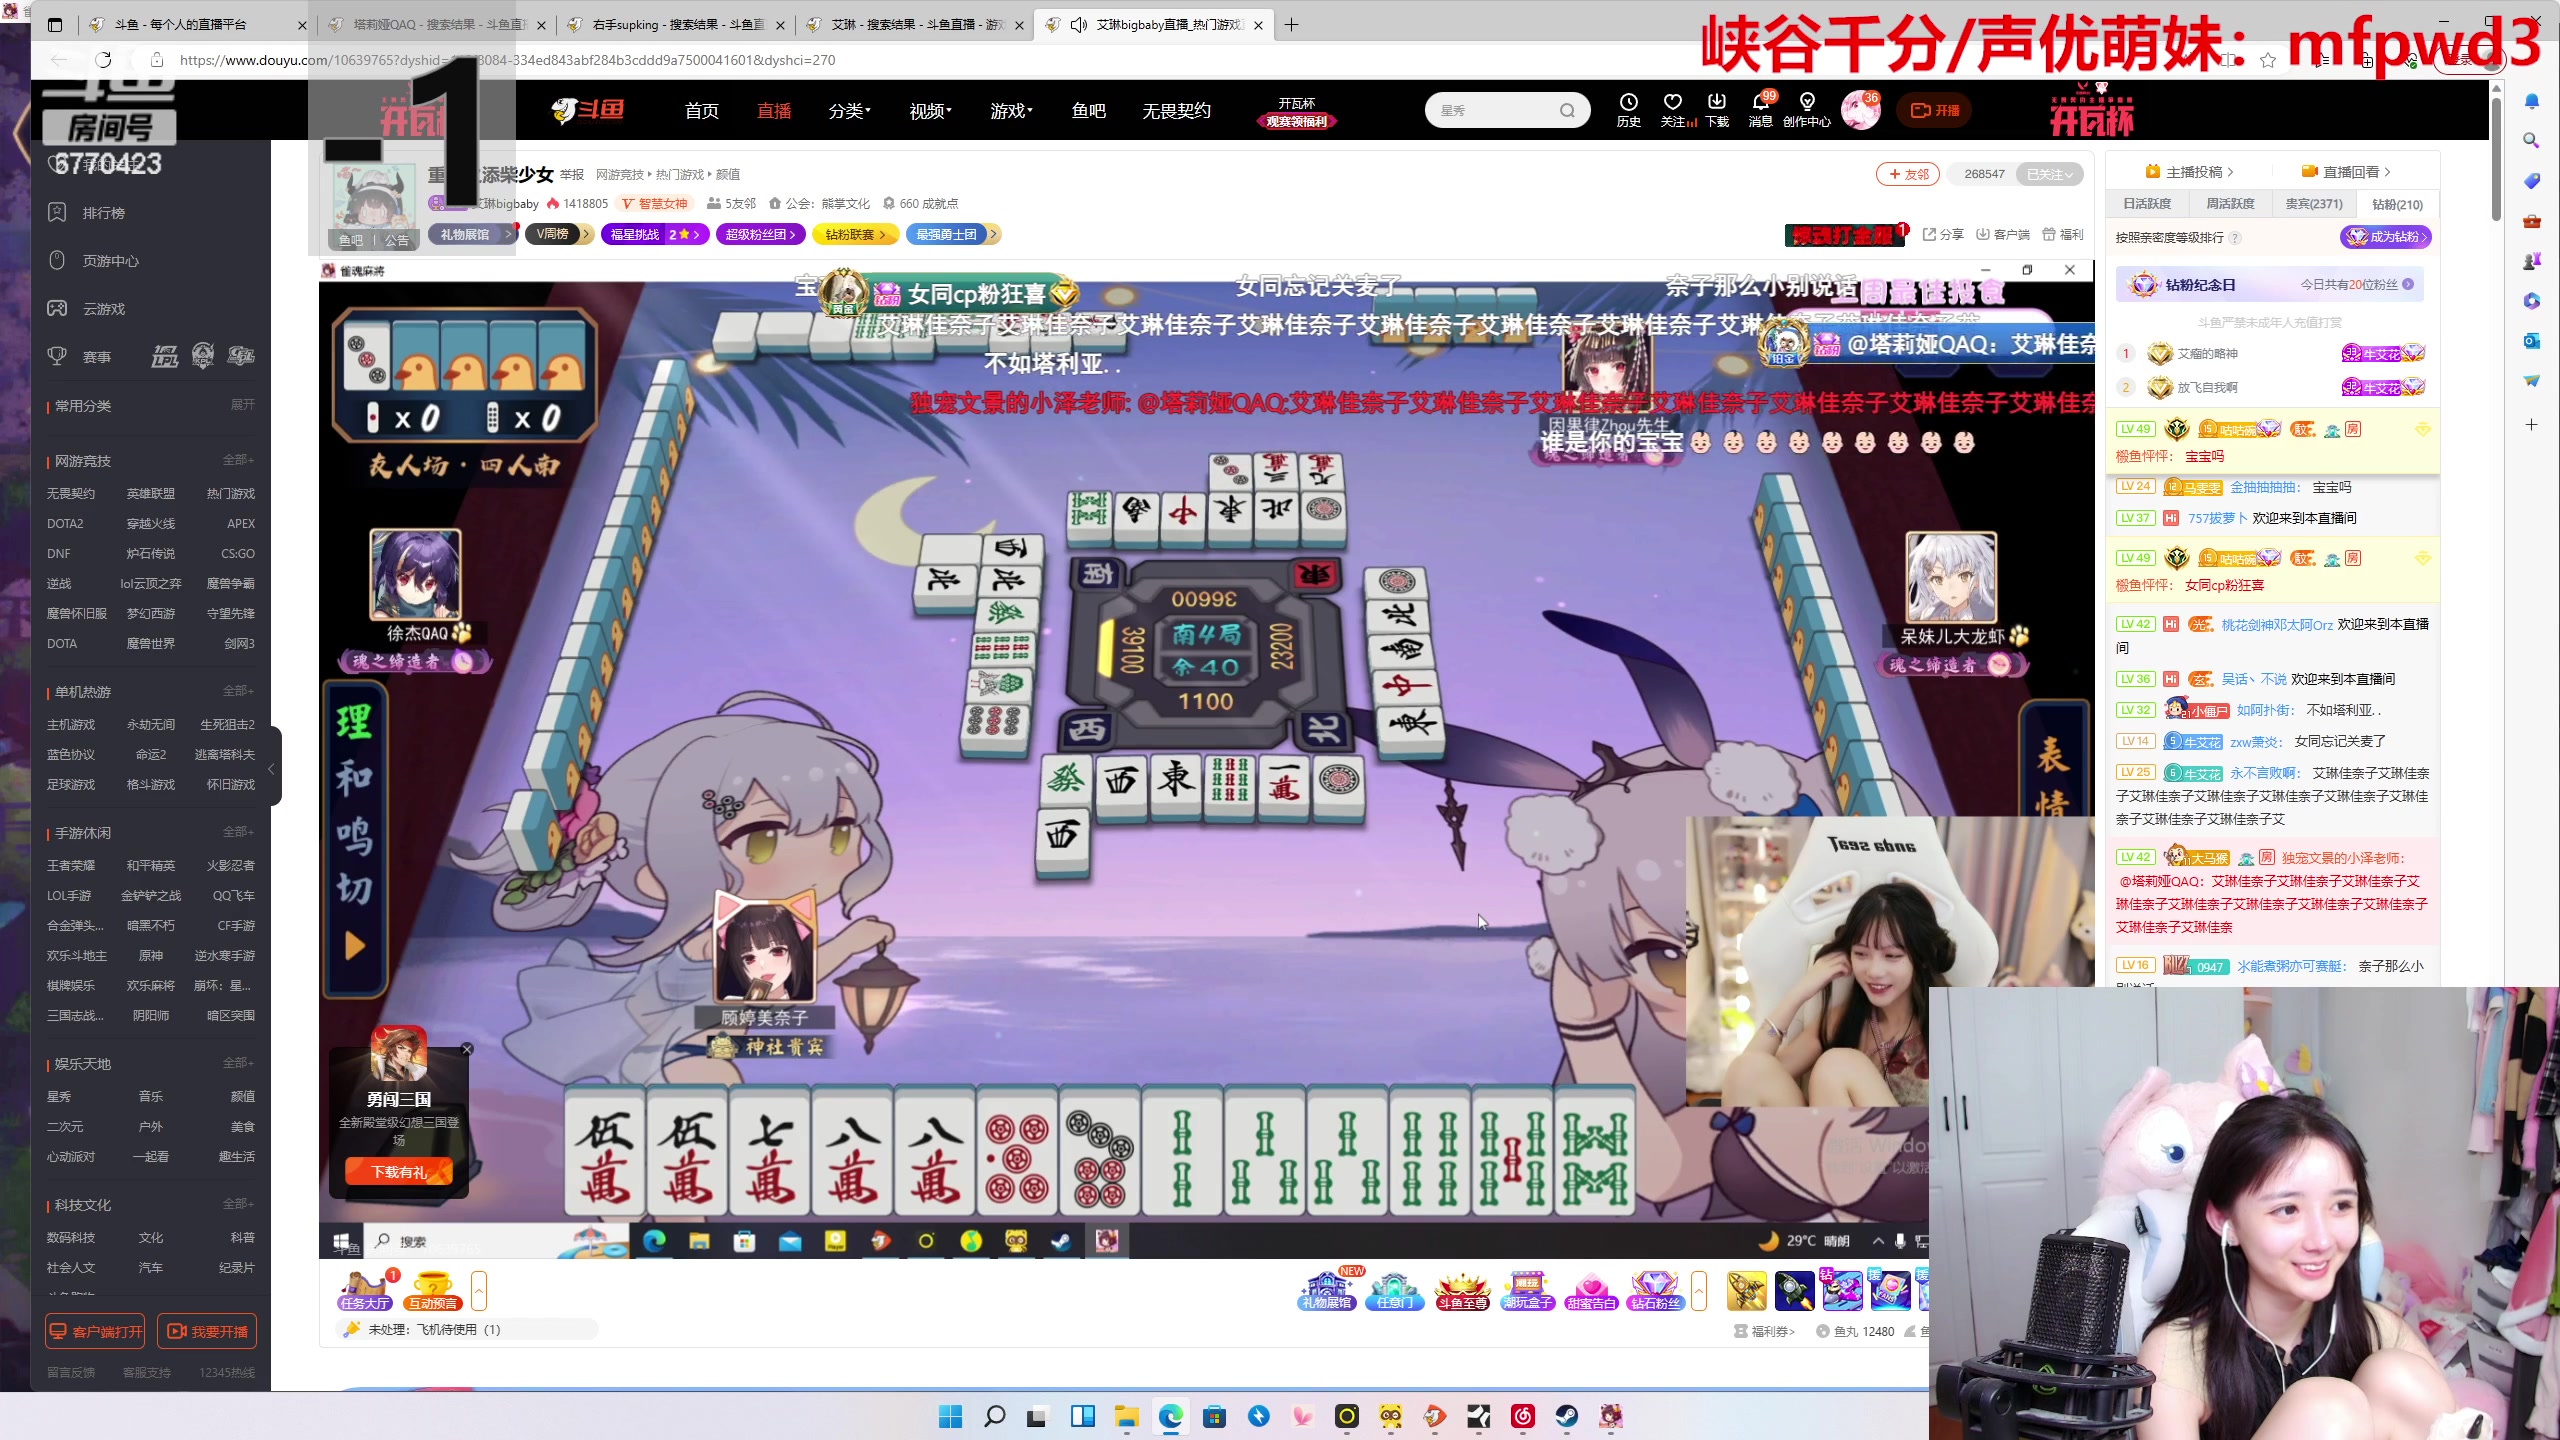Click the 成为钻粉 button
The height and width of the screenshot is (1440, 2560).
[x=2385, y=237]
